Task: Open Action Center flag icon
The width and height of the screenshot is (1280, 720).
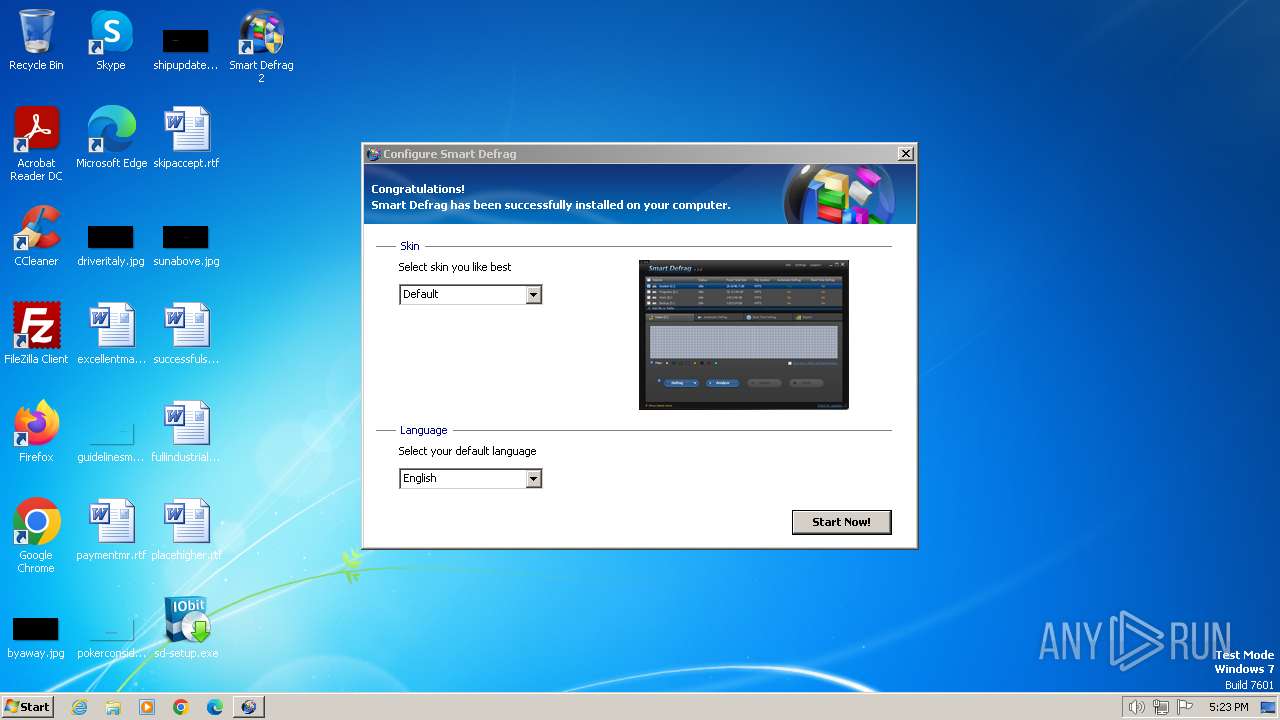Action: tap(1186, 707)
